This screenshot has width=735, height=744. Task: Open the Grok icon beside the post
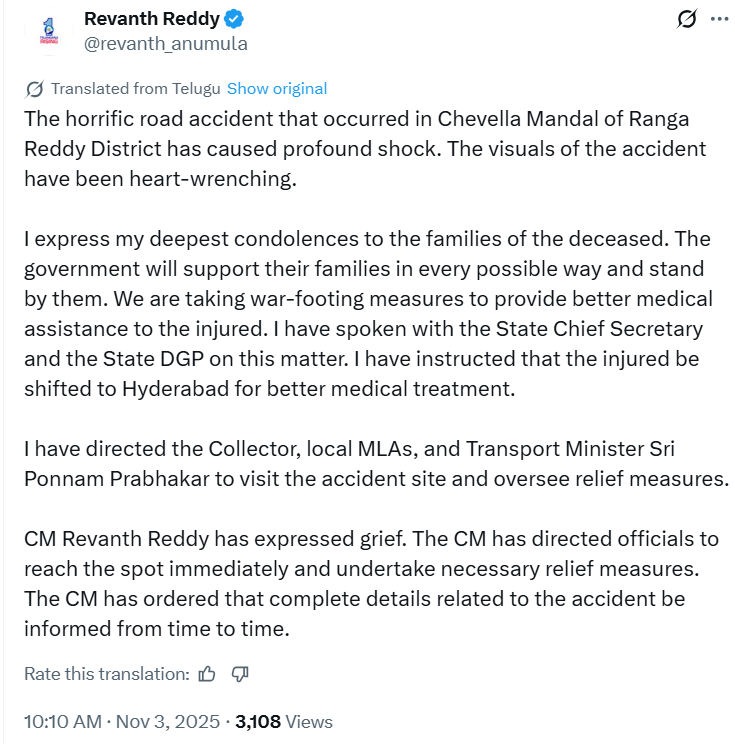(x=687, y=19)
